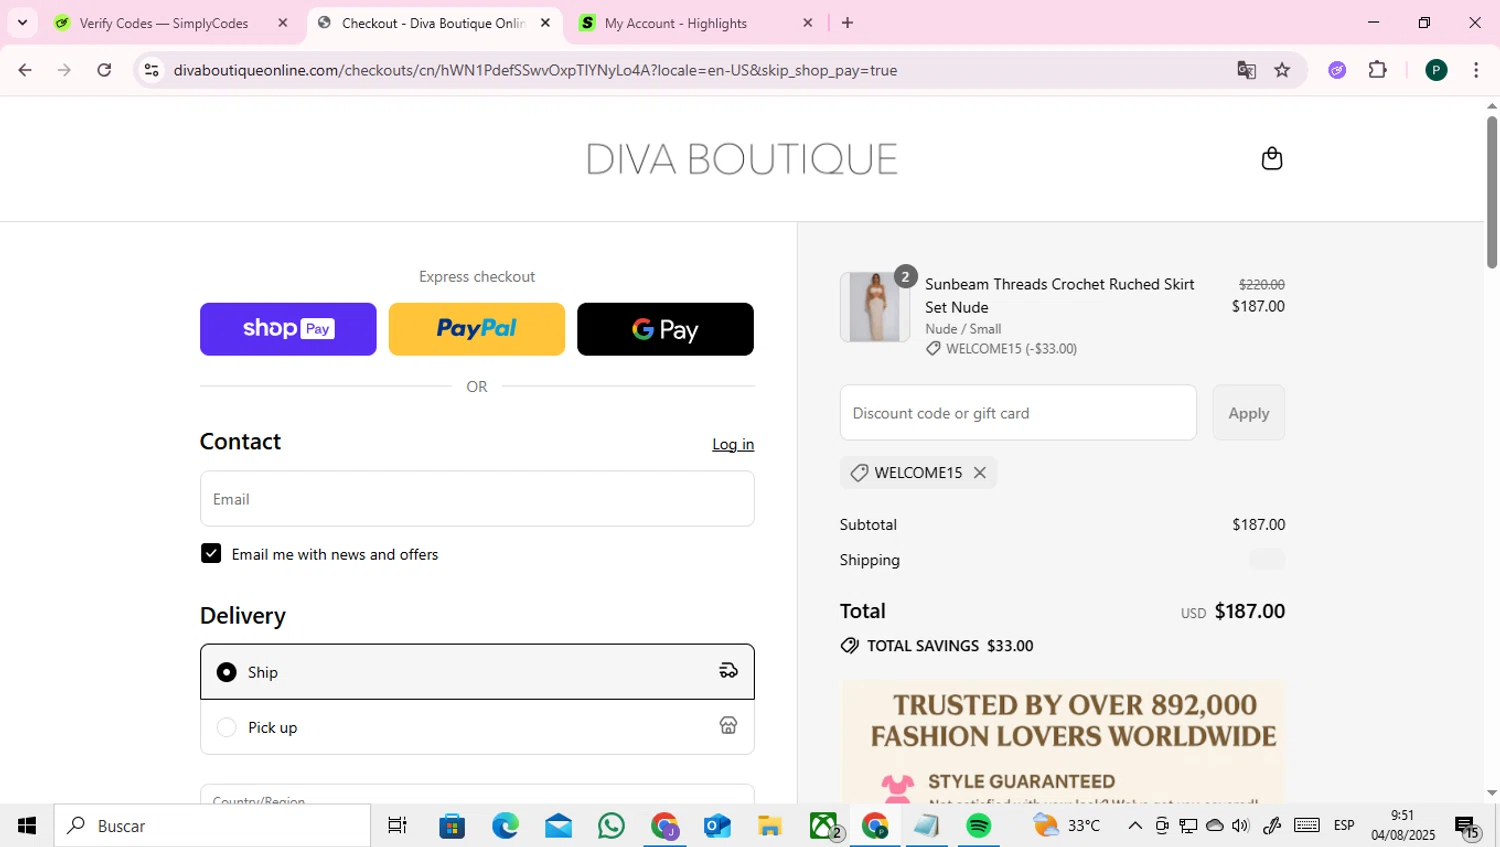Pay with PayPal express button

point(476,329)
